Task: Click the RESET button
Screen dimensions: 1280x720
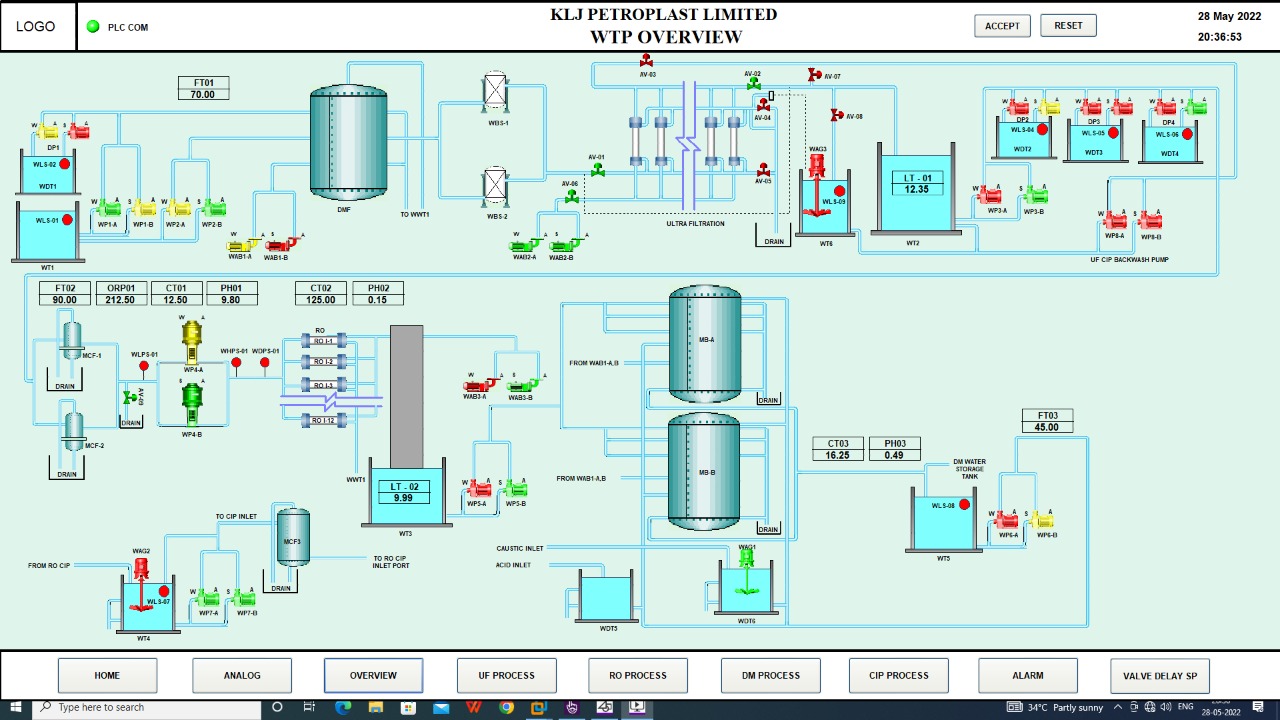Action: (x=1068, y=26)
